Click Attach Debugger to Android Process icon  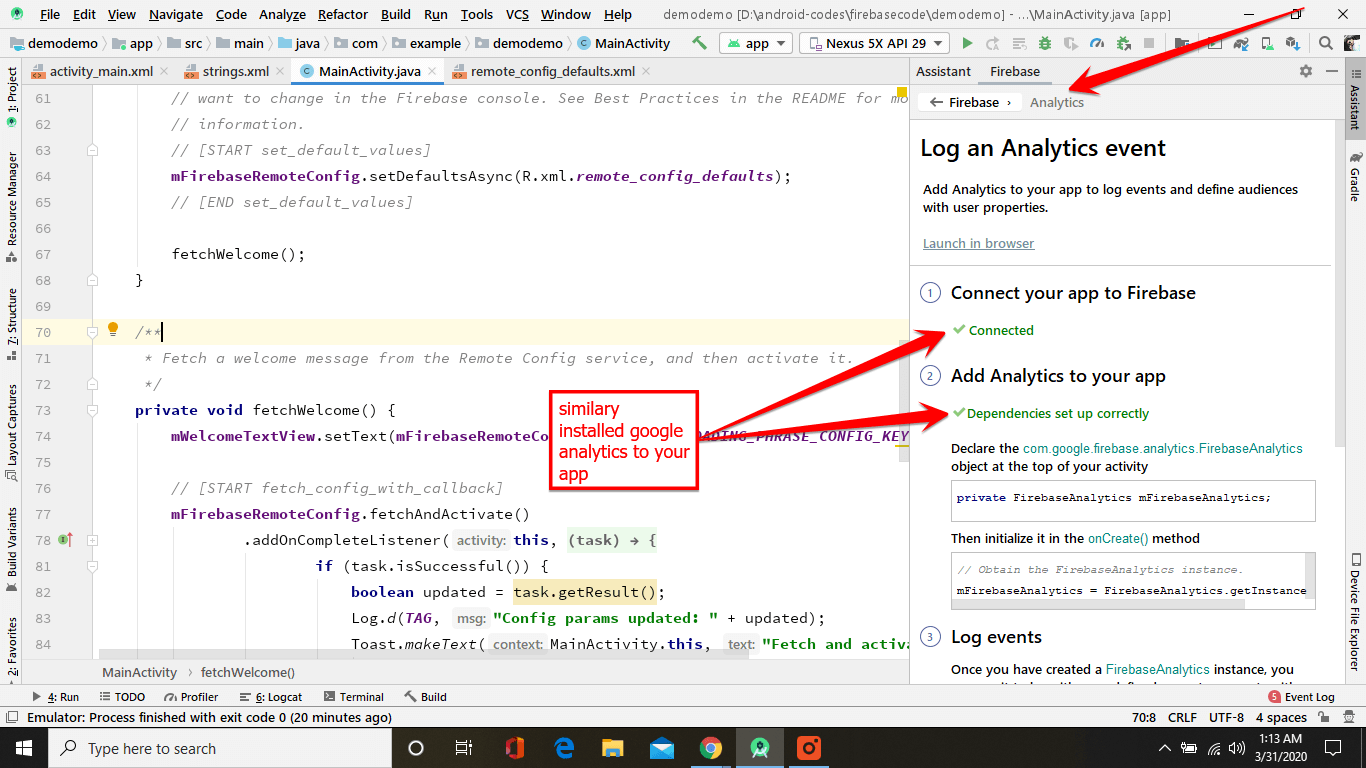tap(1123, 43)
